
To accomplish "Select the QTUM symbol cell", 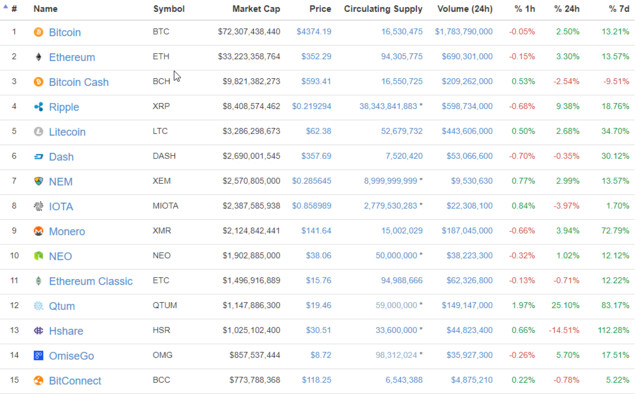I will (x=165, y=305).
